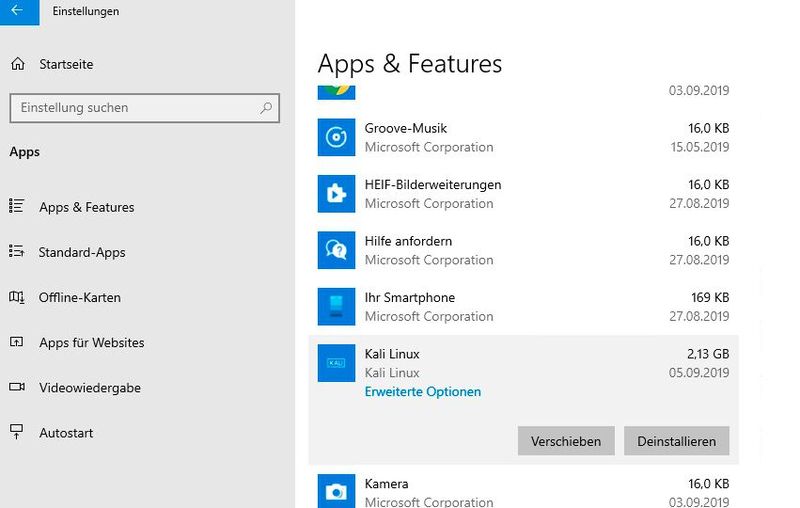This screenshot has height=508, width=800.
Task: Open the Autostart section
Action: pos(66,433)
